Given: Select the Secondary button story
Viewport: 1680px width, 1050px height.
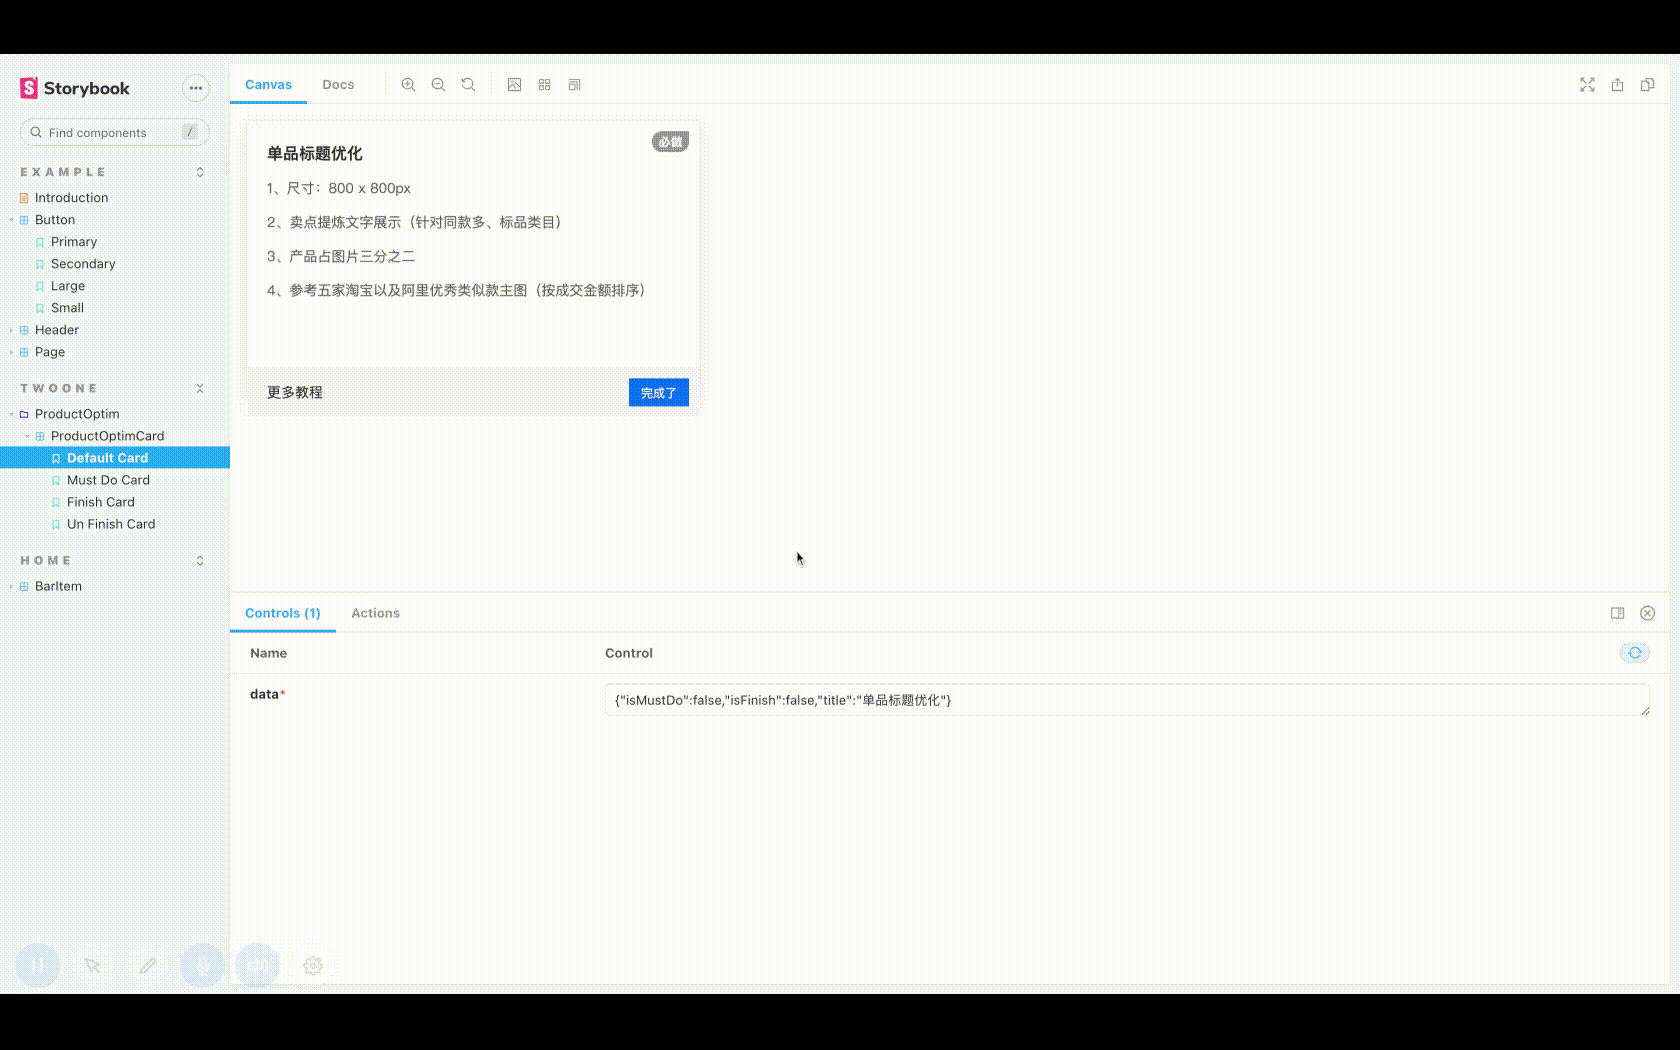Looking at the screenshot, I should pos(83,264).
